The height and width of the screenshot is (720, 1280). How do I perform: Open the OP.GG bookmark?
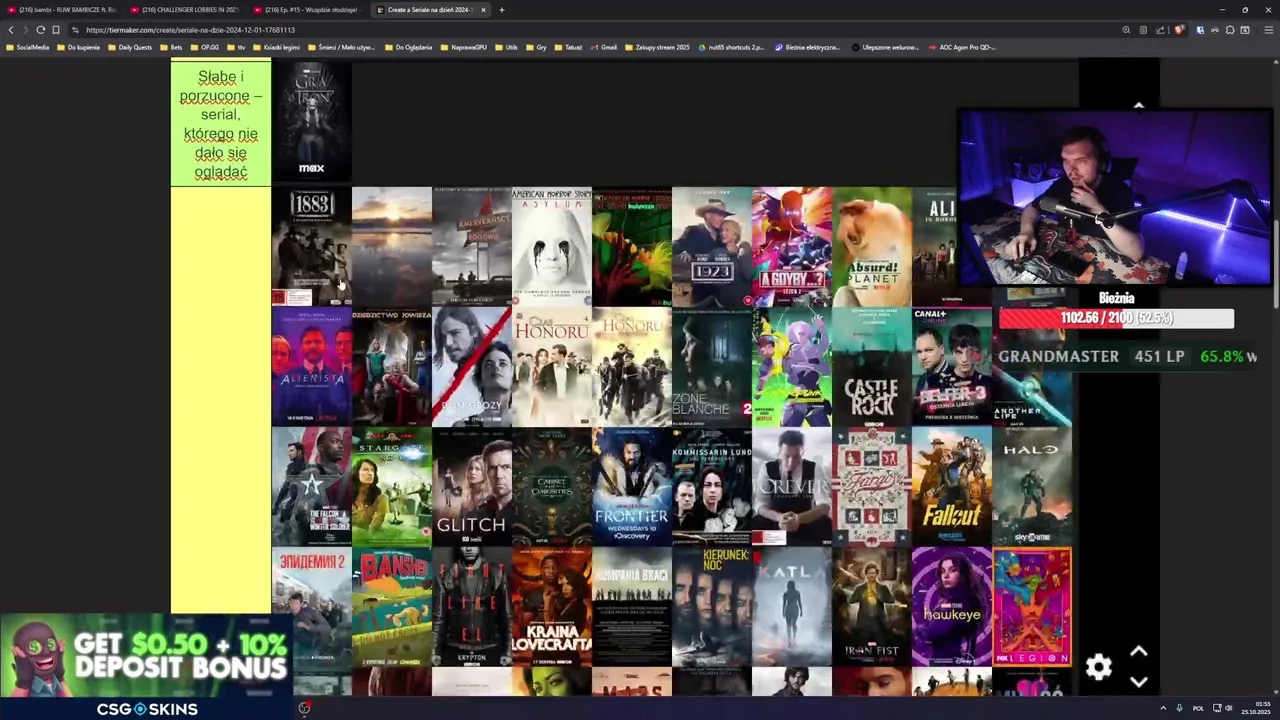point(205,47)
